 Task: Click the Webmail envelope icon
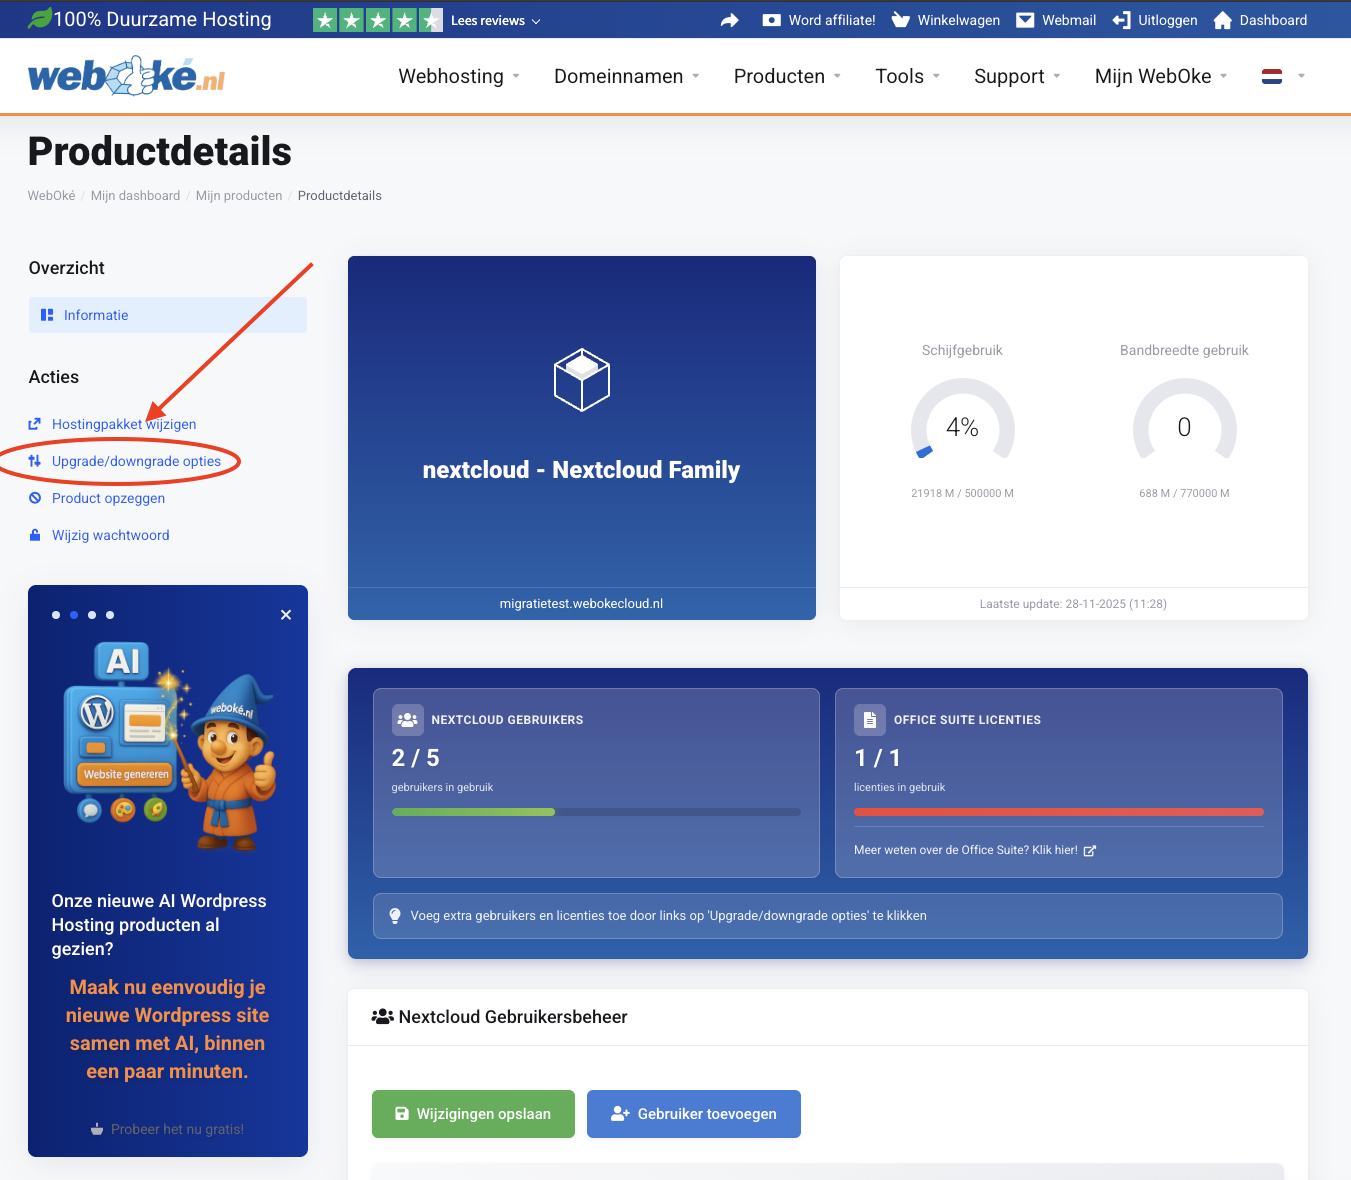pos(1025,20)
